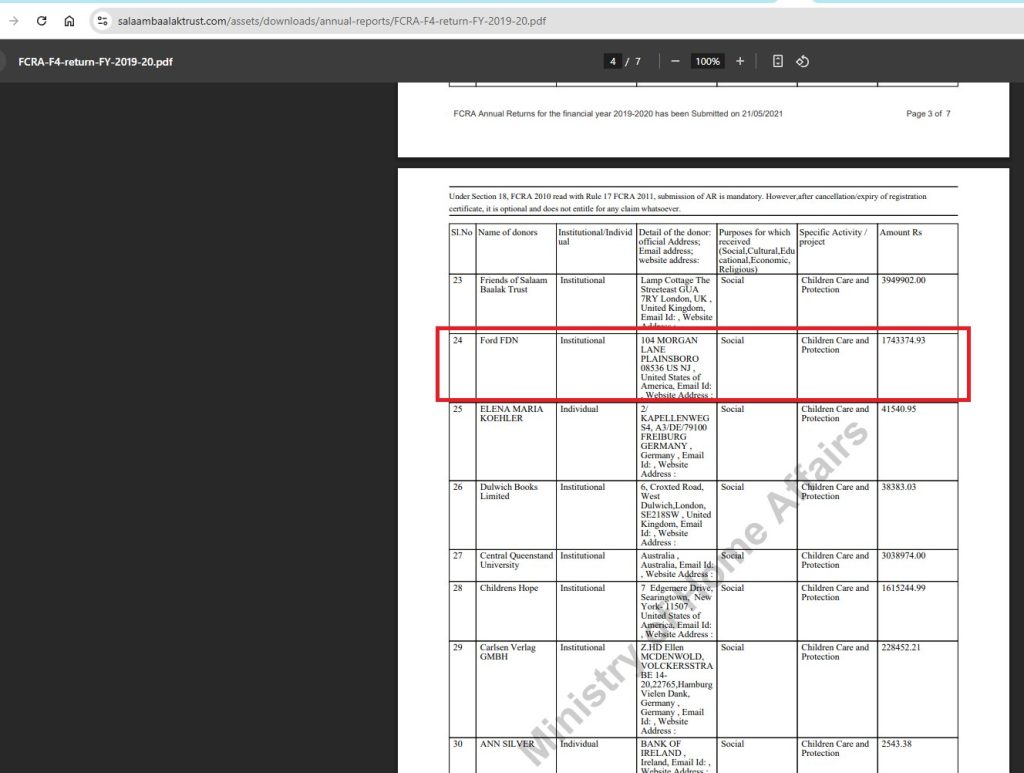Click the 100% zoom level box

tap(707, 61)
